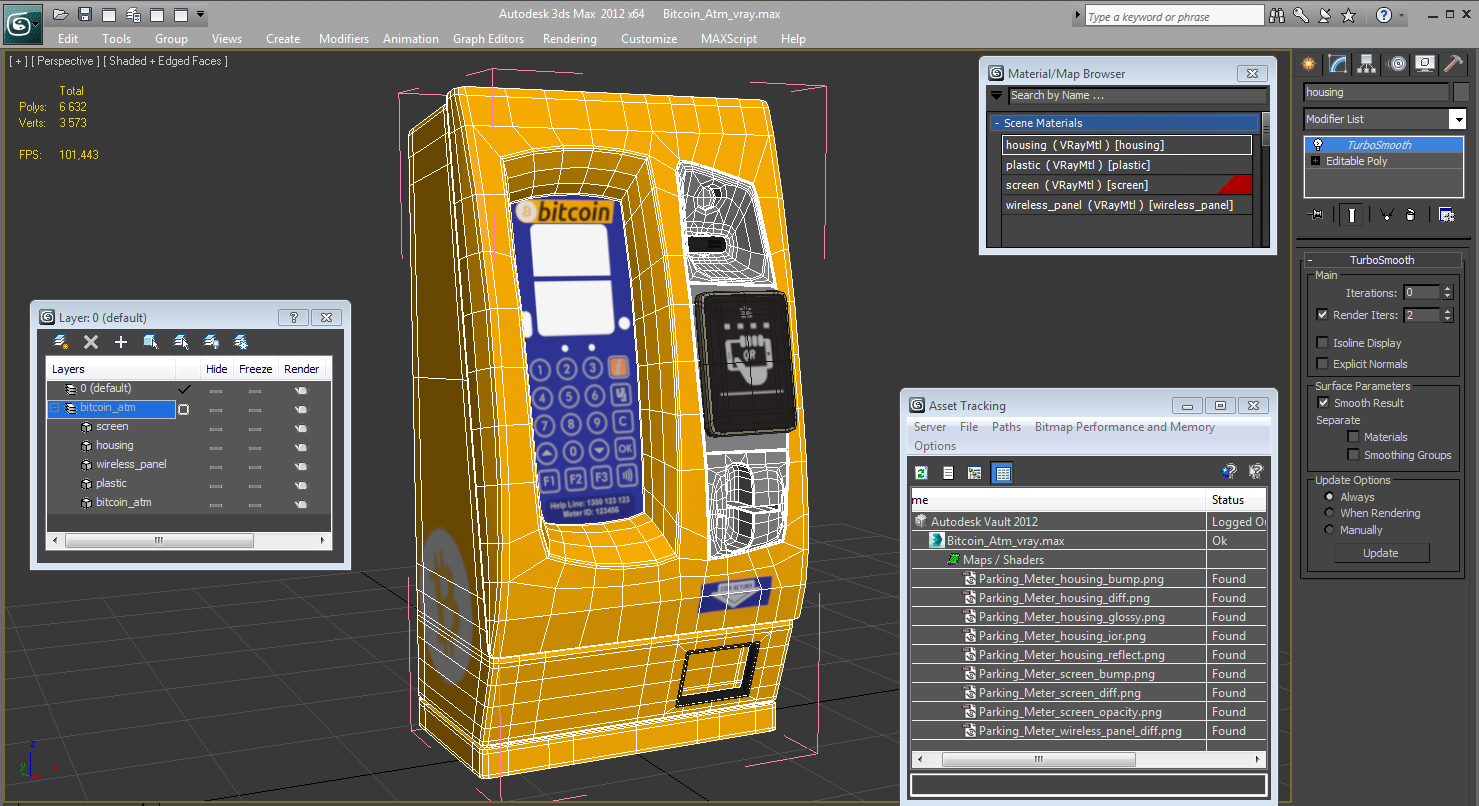Open the Utilities hammer panel tab
This screenshot has width=1479, height=806.
1455,64
